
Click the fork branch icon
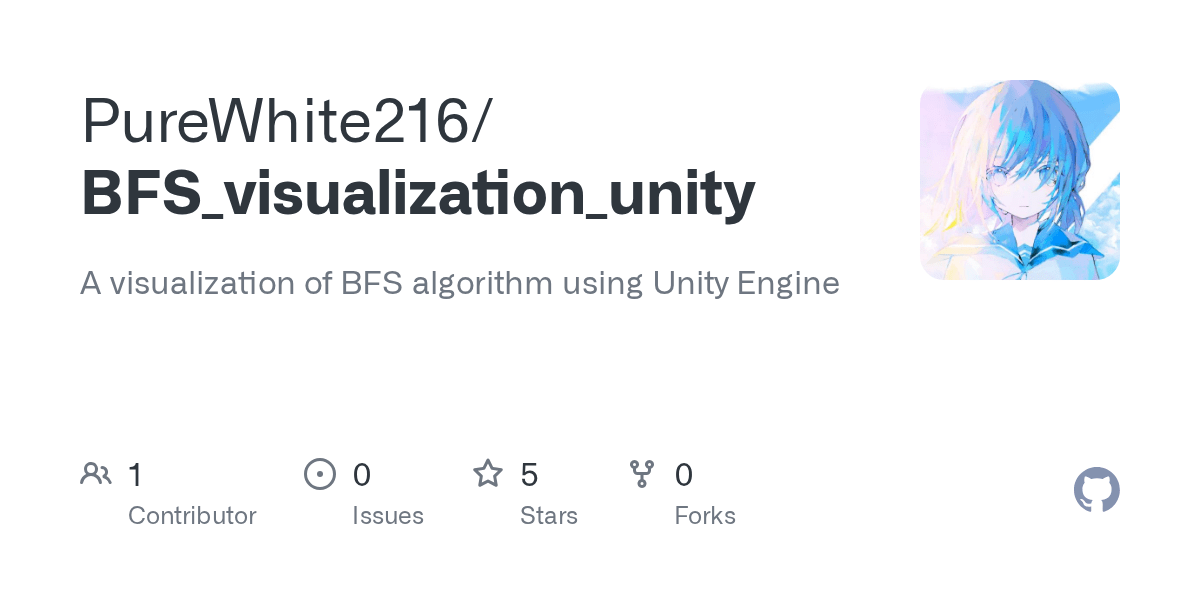(642, 474)
